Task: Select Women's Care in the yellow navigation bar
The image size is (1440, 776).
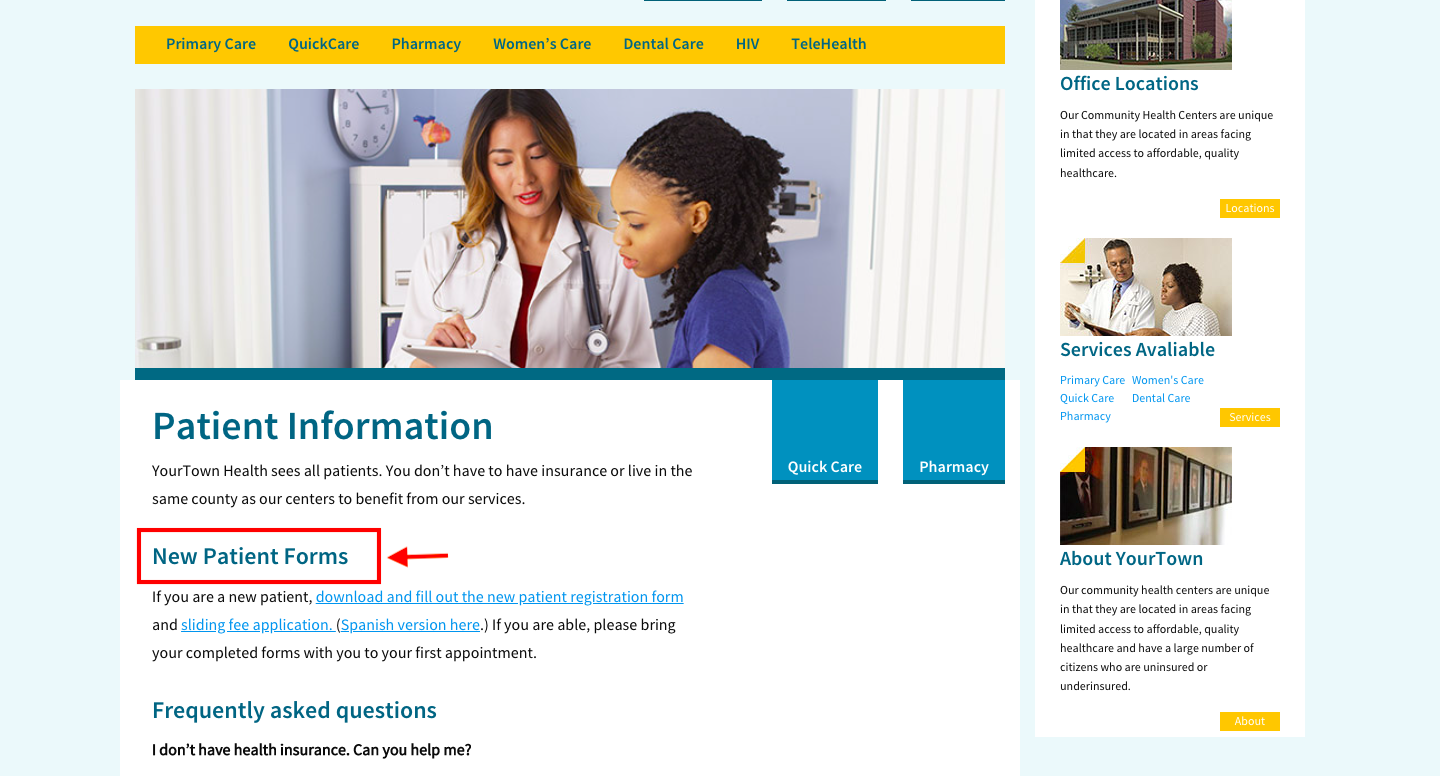Action: (x=542, y=44)
